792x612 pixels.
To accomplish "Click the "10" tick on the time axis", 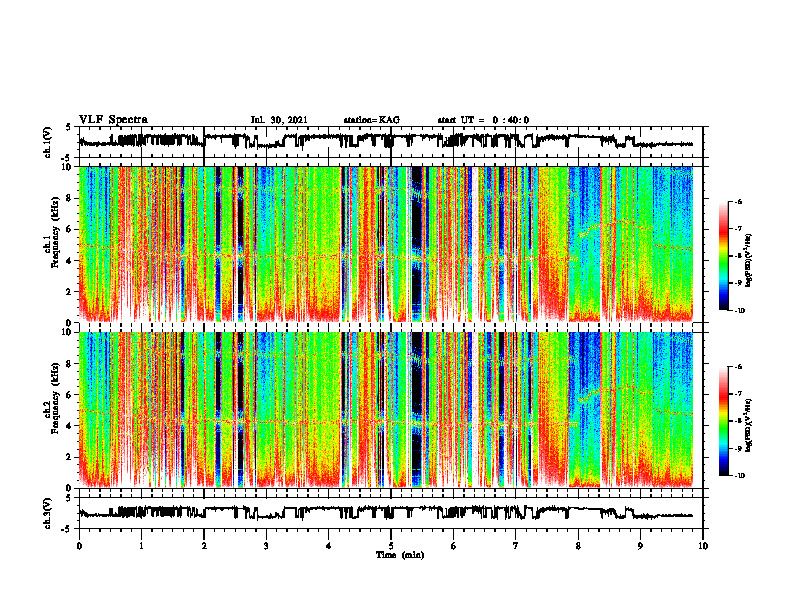I will (703, 546).
